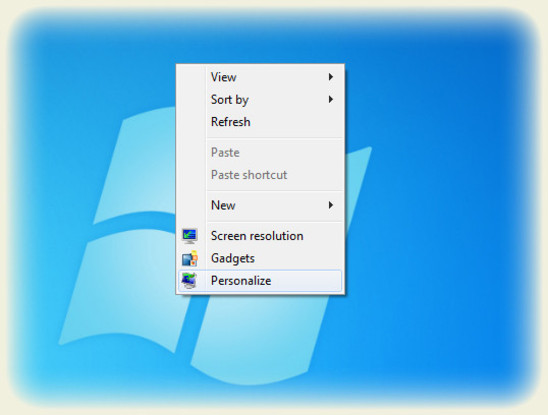The image size is (548, 415).
Task: Click the greyed-out Paste shortcut entry
Action: click(x=260, y=175)
